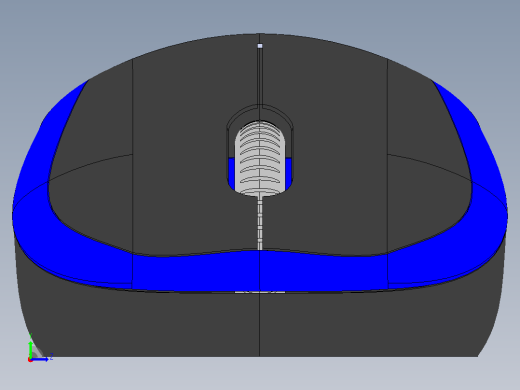Image resolution: width=520 pixels, height=390 pixels.
Task: Select the light gray sliver under blue band
Action: click(260, 292)
